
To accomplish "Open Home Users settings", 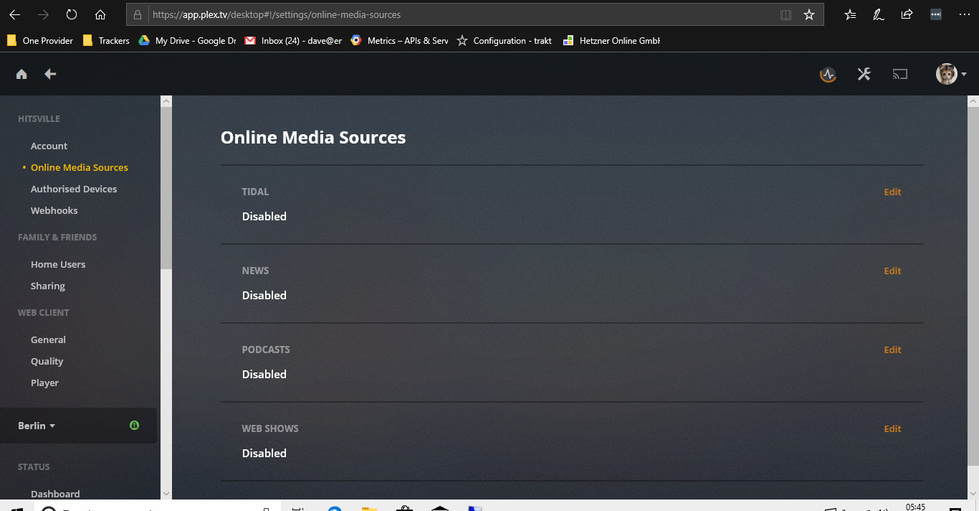I will click(x=58, y=264).
